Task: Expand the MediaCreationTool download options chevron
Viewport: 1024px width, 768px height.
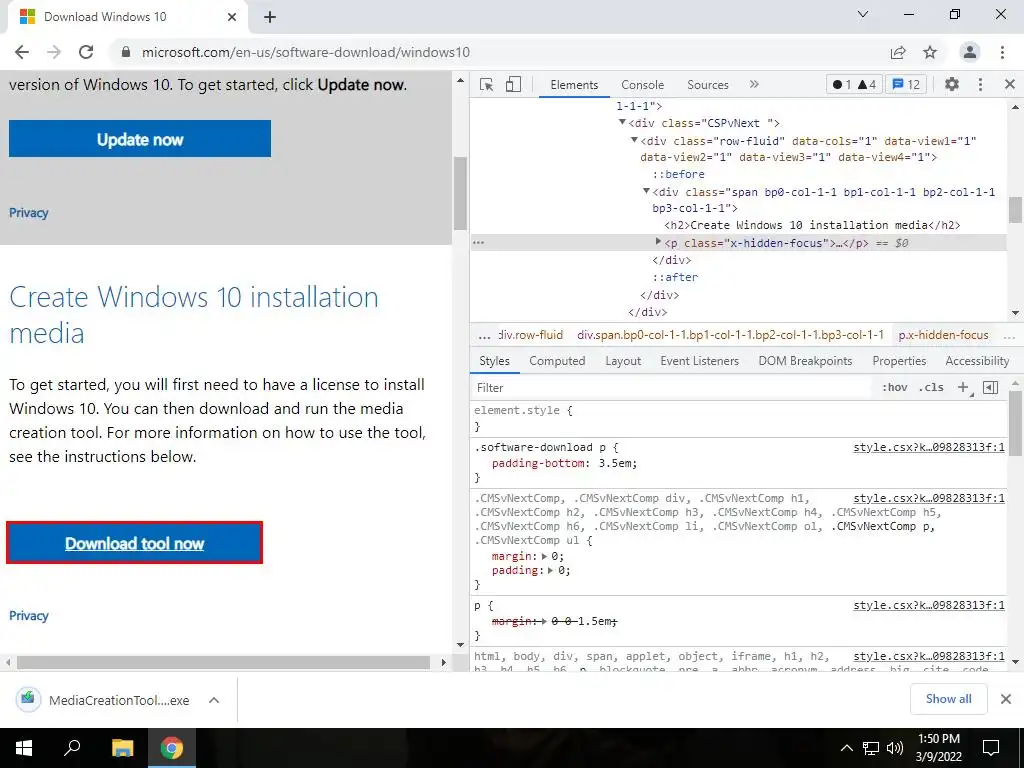Action: pos(214,700)
